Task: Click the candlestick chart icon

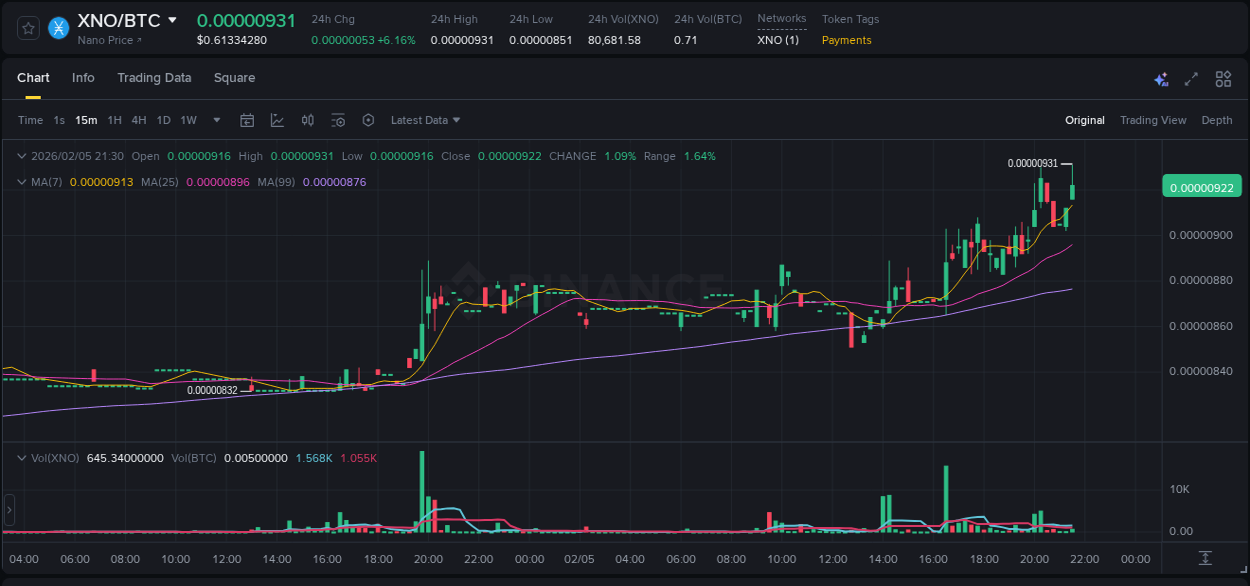Action: (307, 120)
